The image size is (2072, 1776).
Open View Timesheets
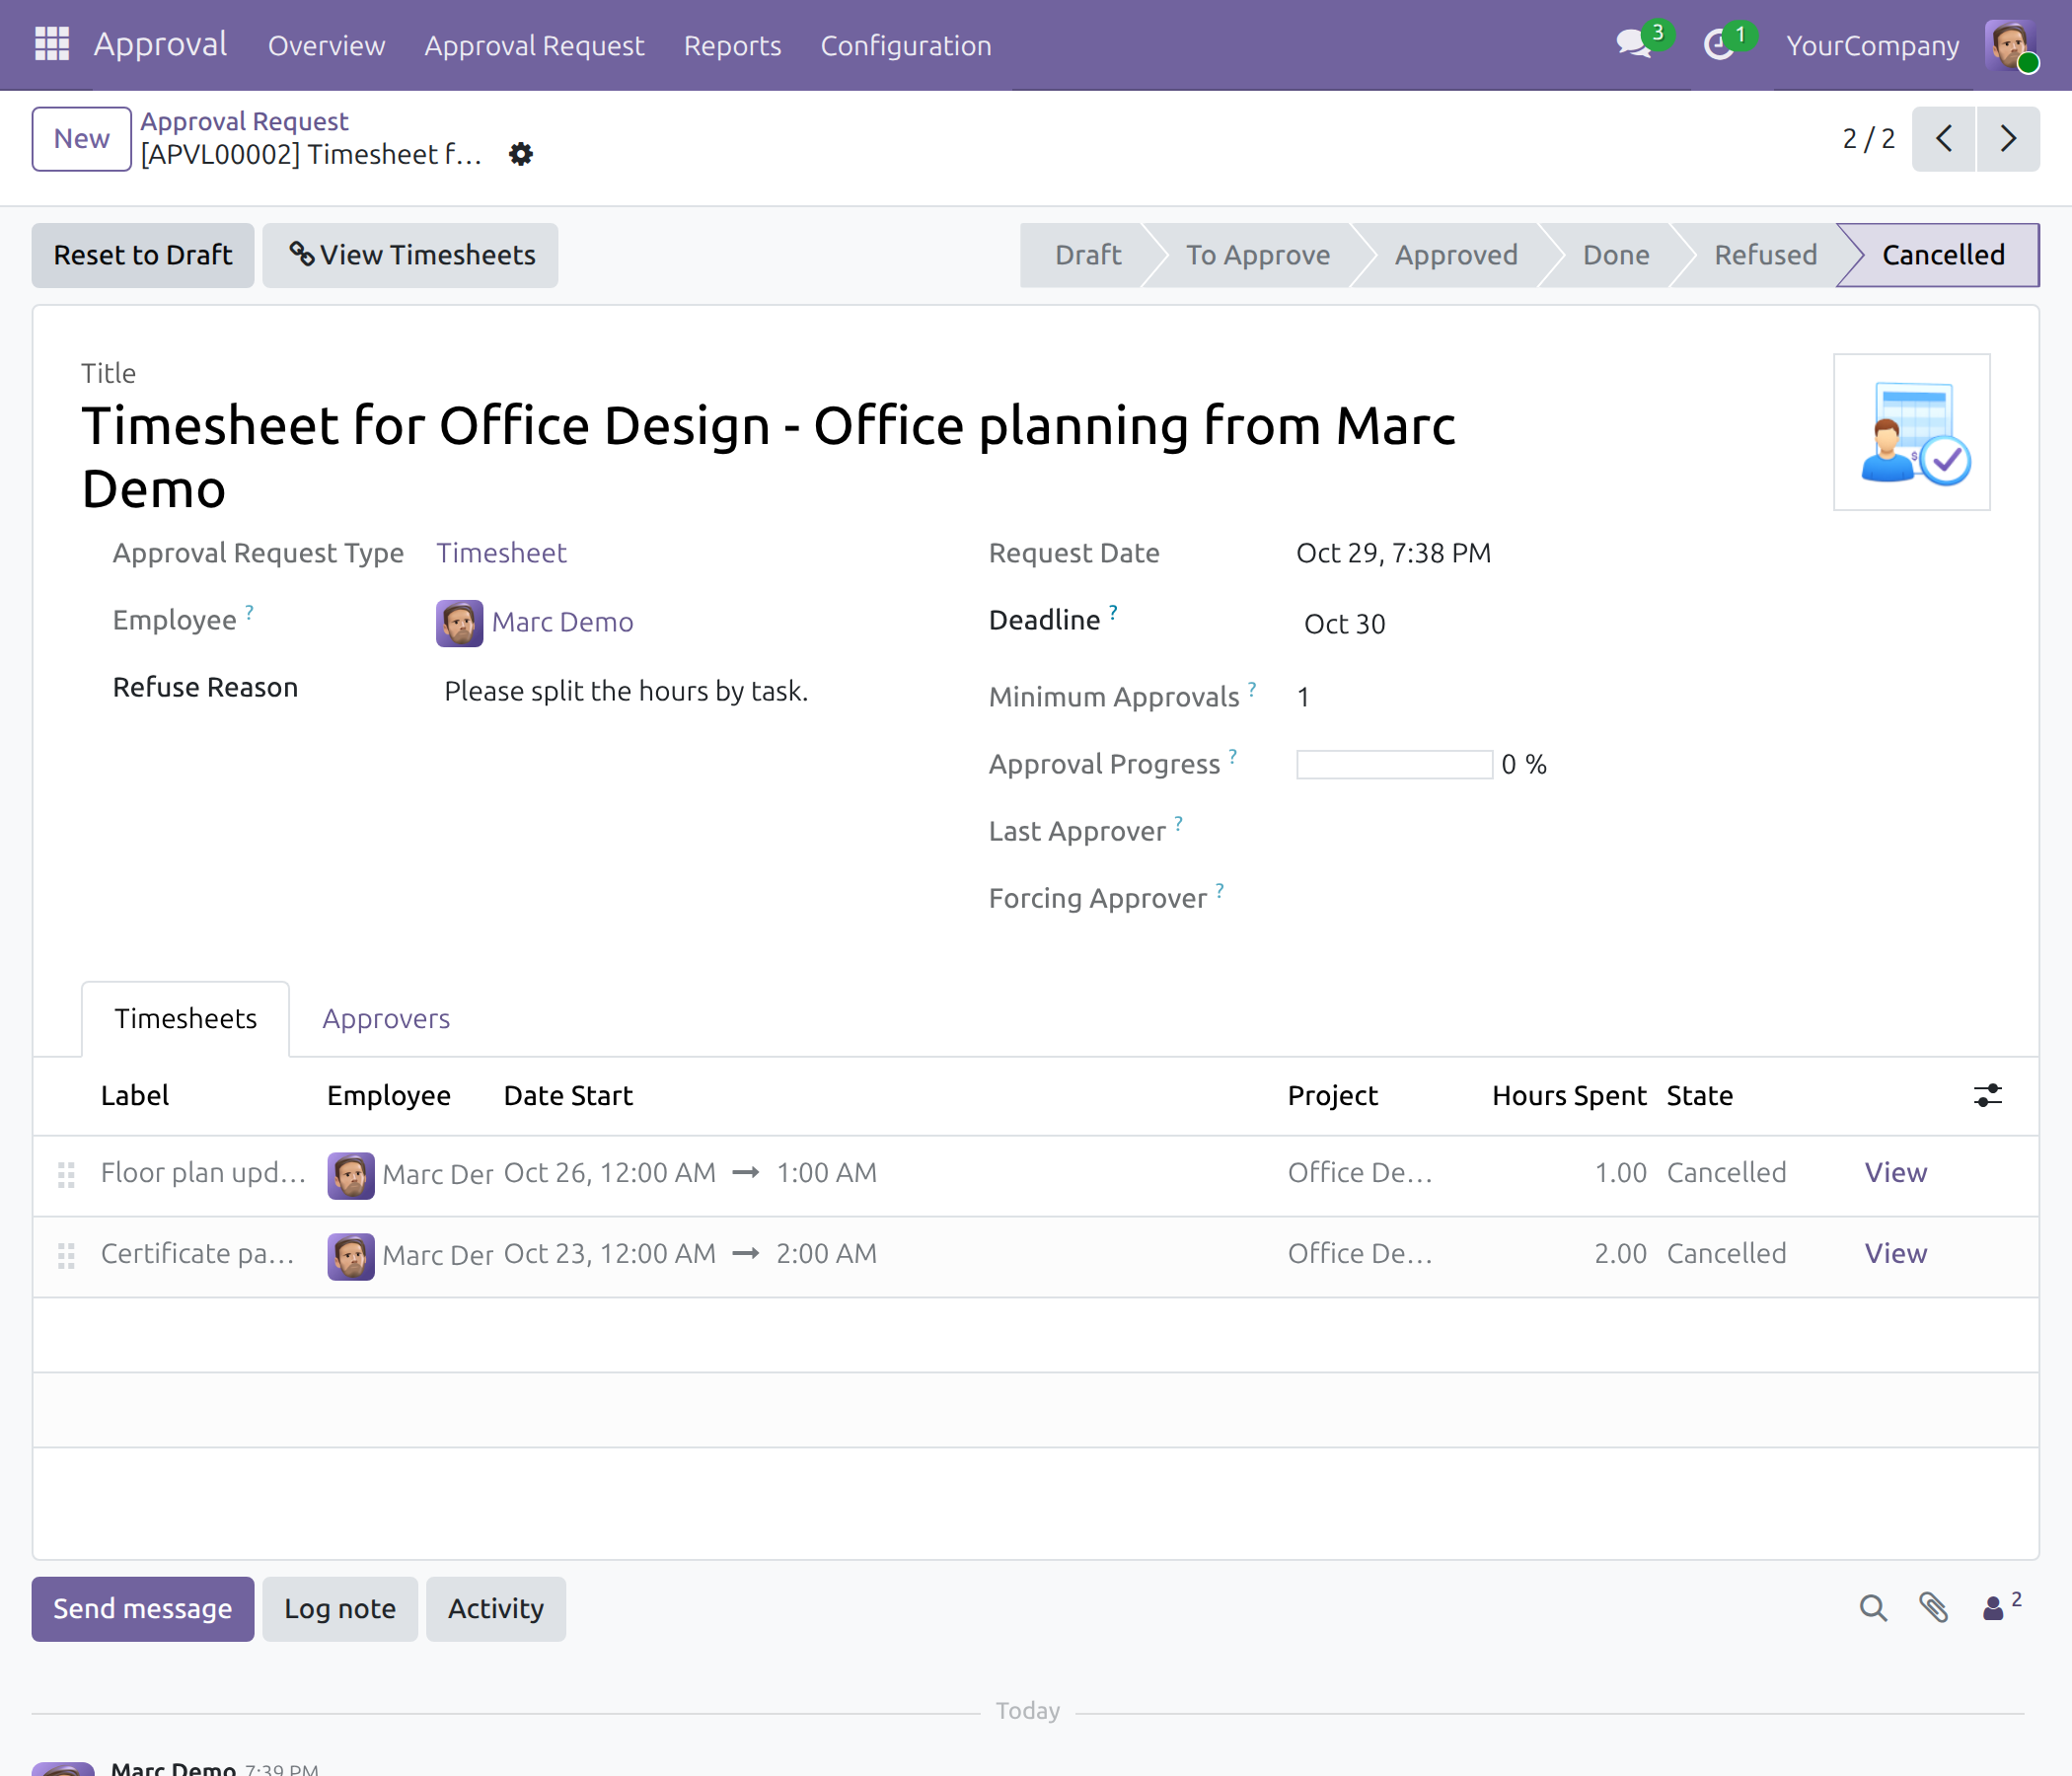click(x=411, y=255)
